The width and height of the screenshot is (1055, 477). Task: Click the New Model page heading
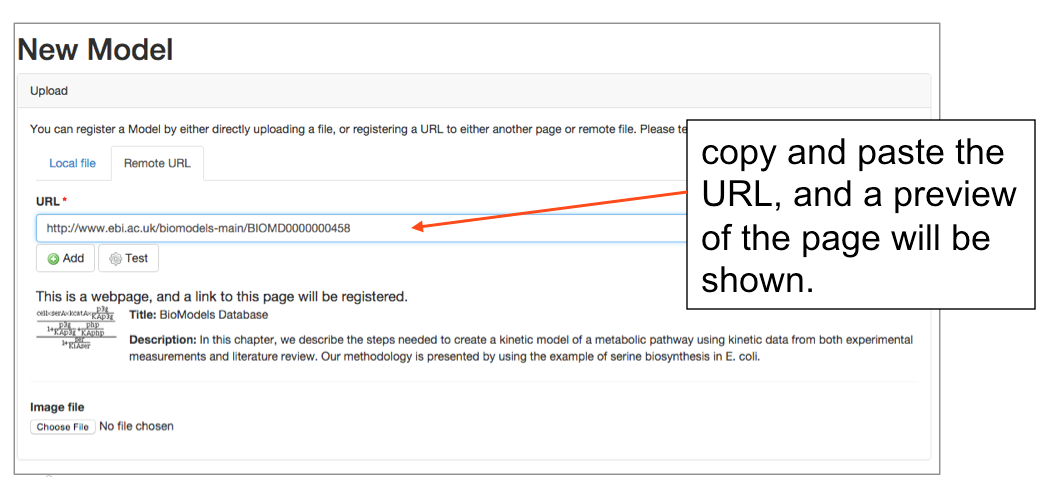(x=96, y=49)
